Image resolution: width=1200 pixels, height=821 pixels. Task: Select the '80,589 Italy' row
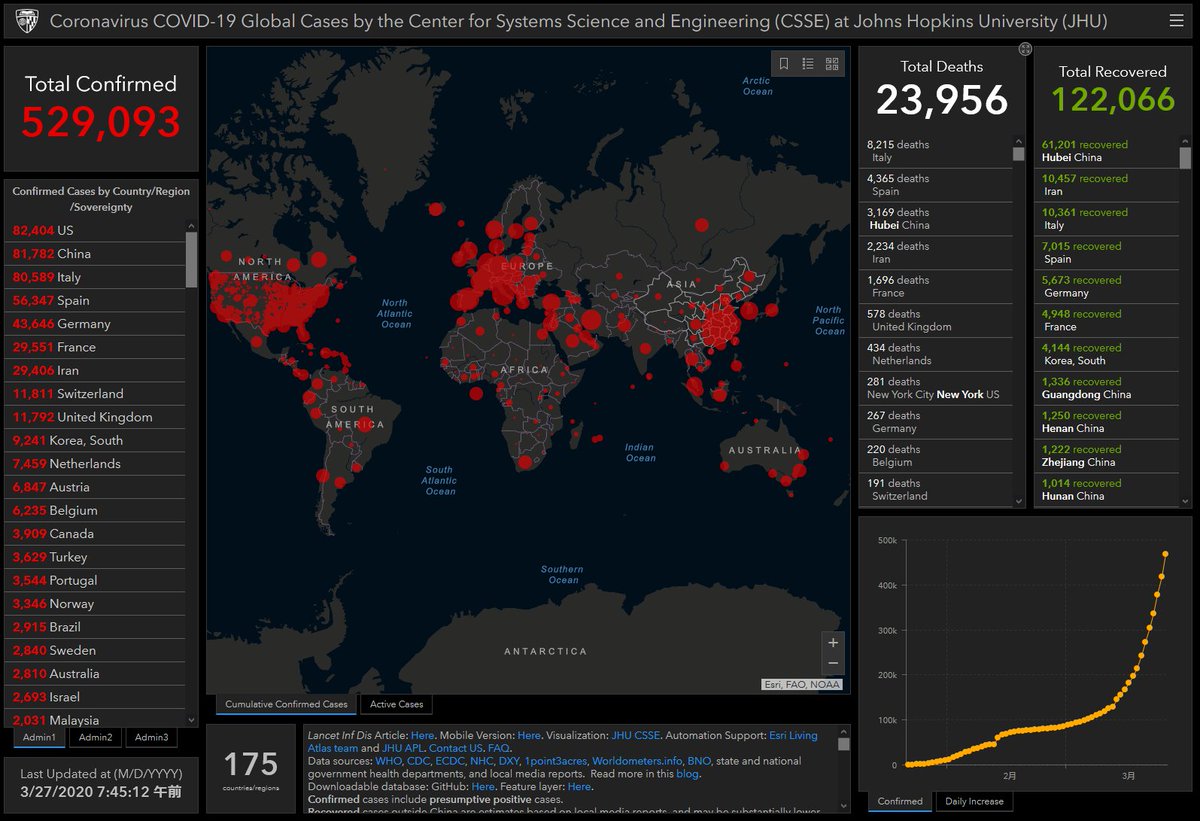click(x=95, y=277)
